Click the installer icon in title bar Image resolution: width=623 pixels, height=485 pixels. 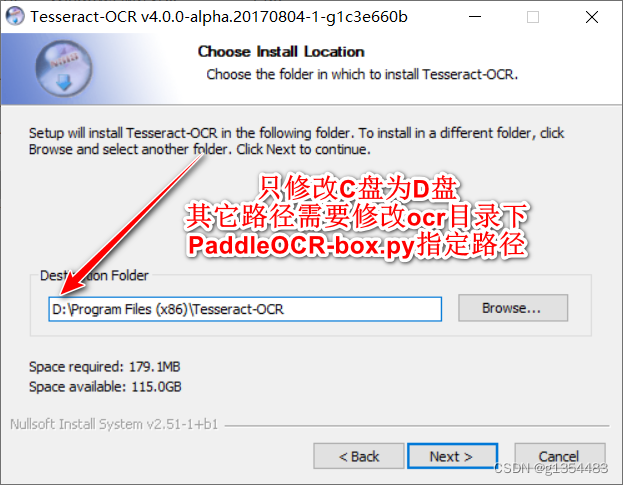point(15,16)
